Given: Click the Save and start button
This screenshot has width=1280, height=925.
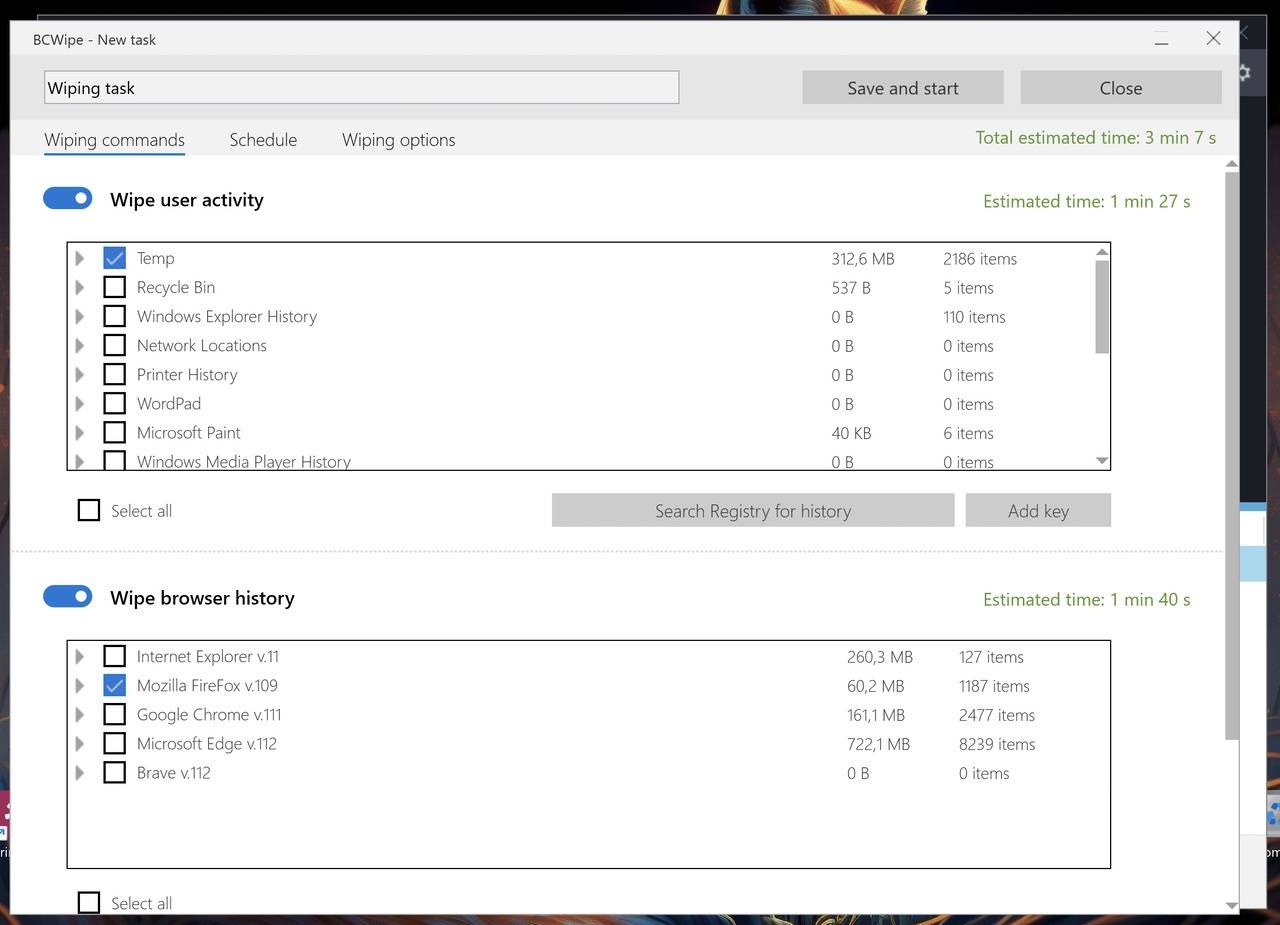Looking at the screenshot, I should coord(902,88).
